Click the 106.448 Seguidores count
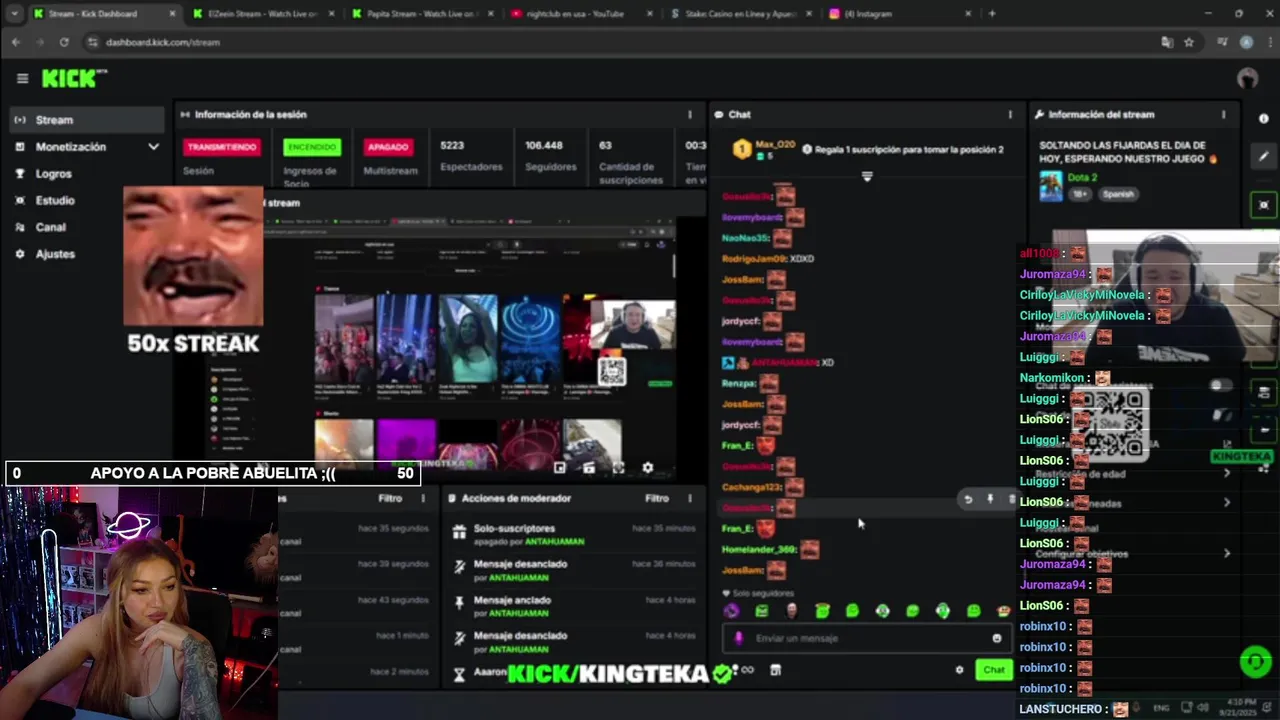 (x=551, y=156)
